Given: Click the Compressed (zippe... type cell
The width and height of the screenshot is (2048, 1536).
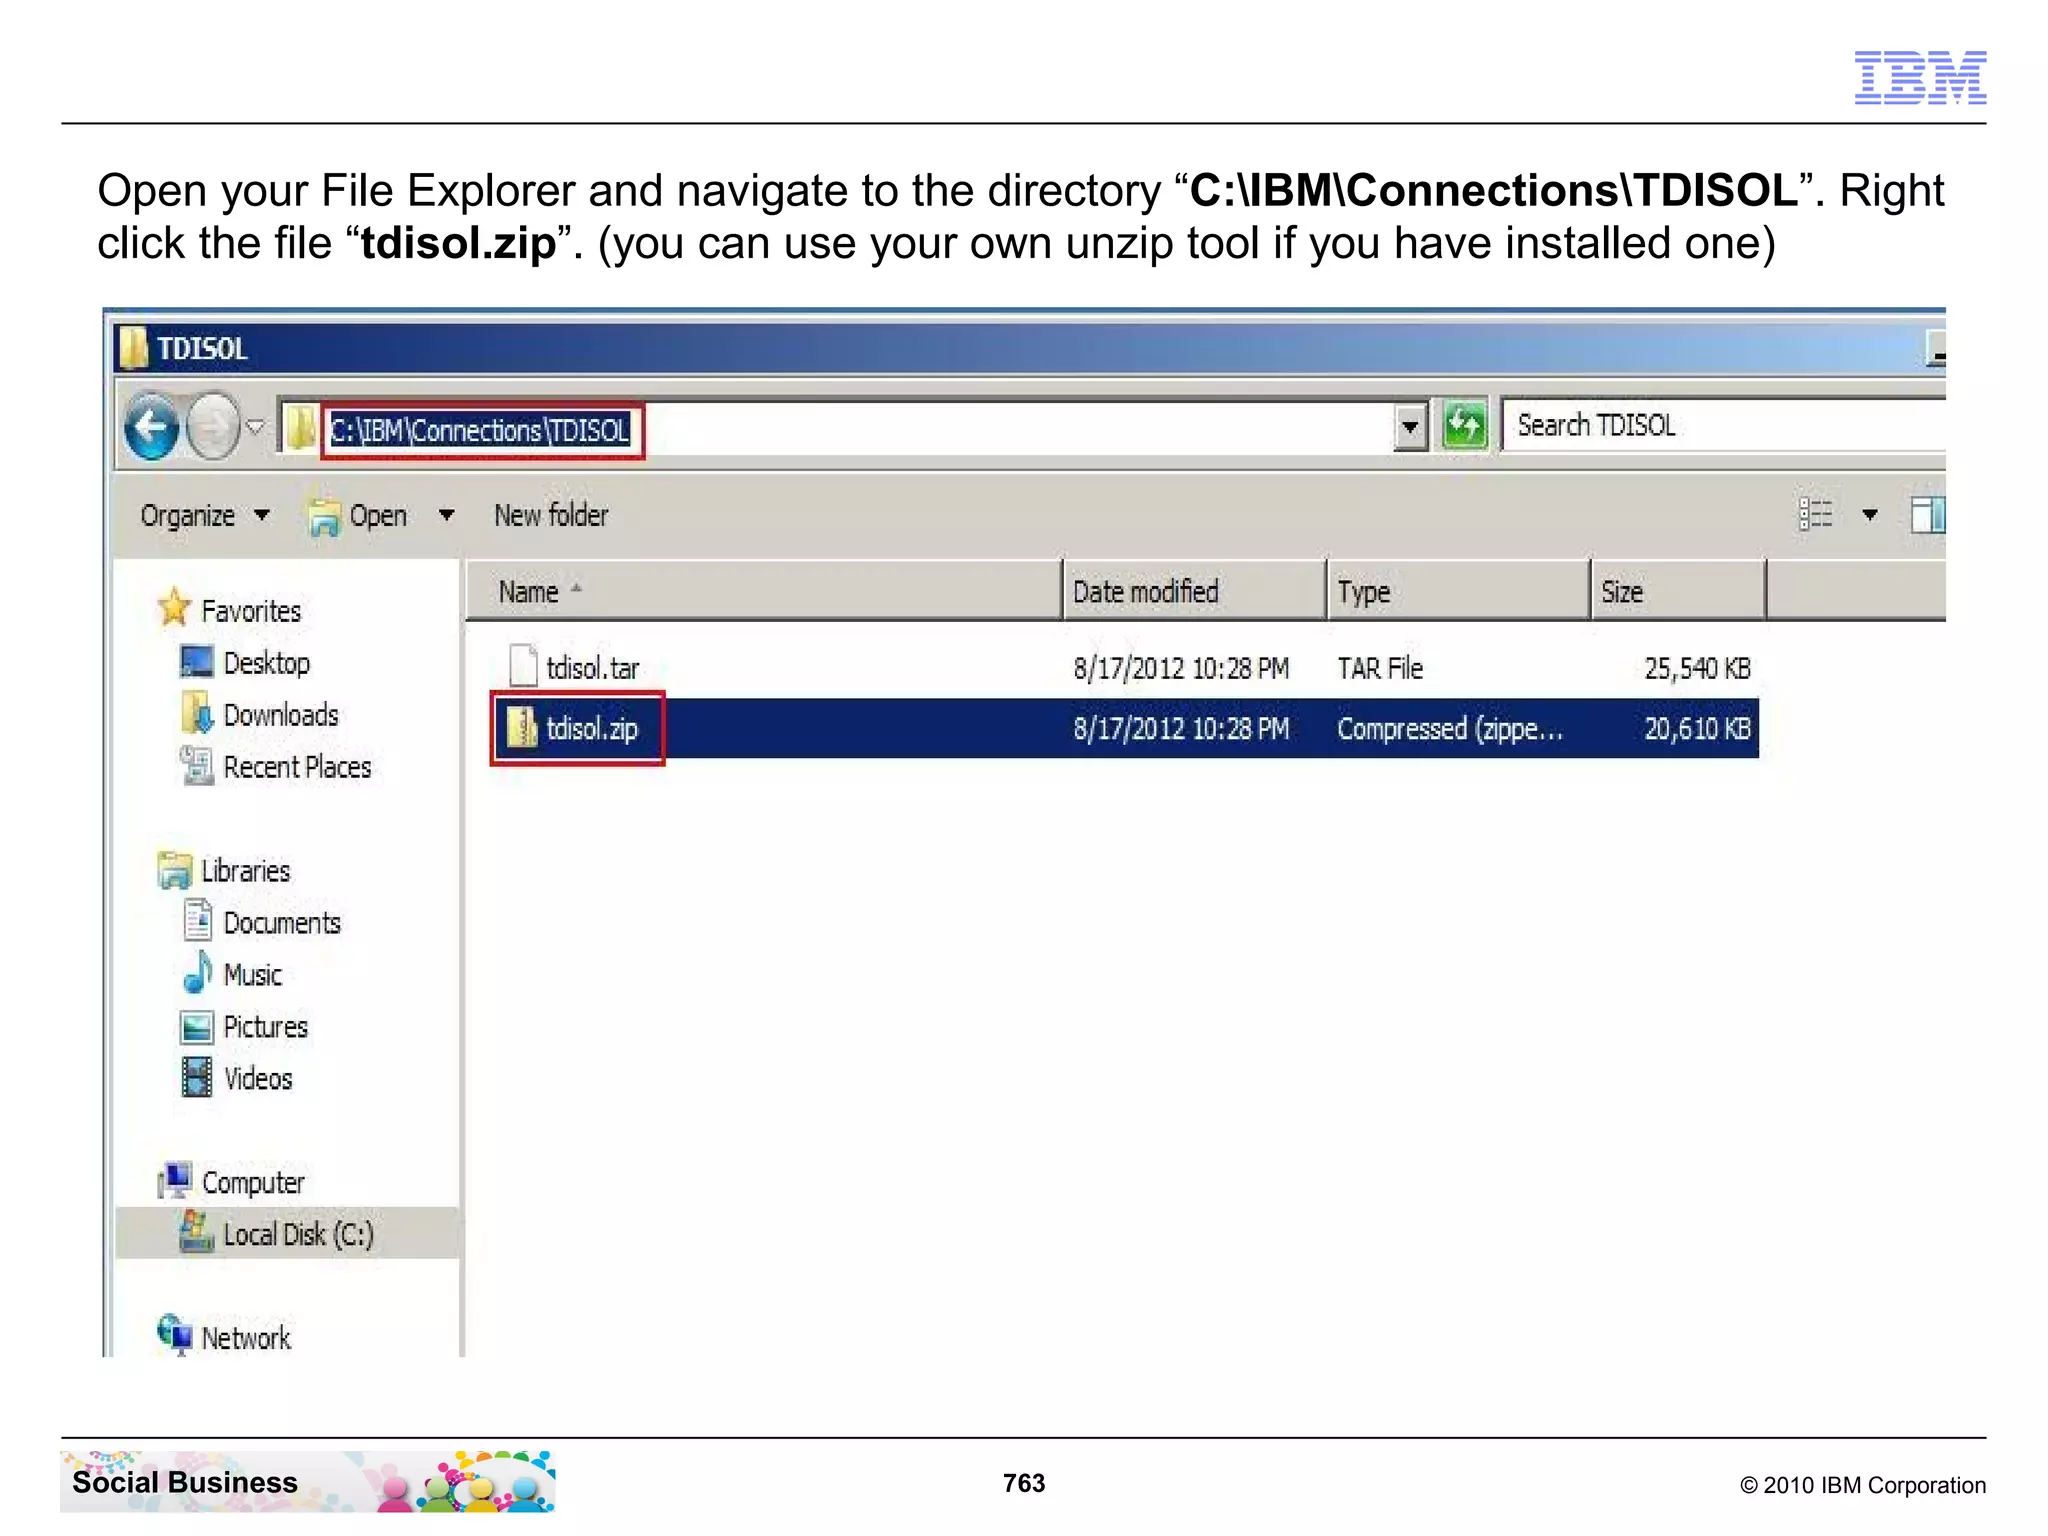Looking at the screenshot, I should (x=1449, y=728).
